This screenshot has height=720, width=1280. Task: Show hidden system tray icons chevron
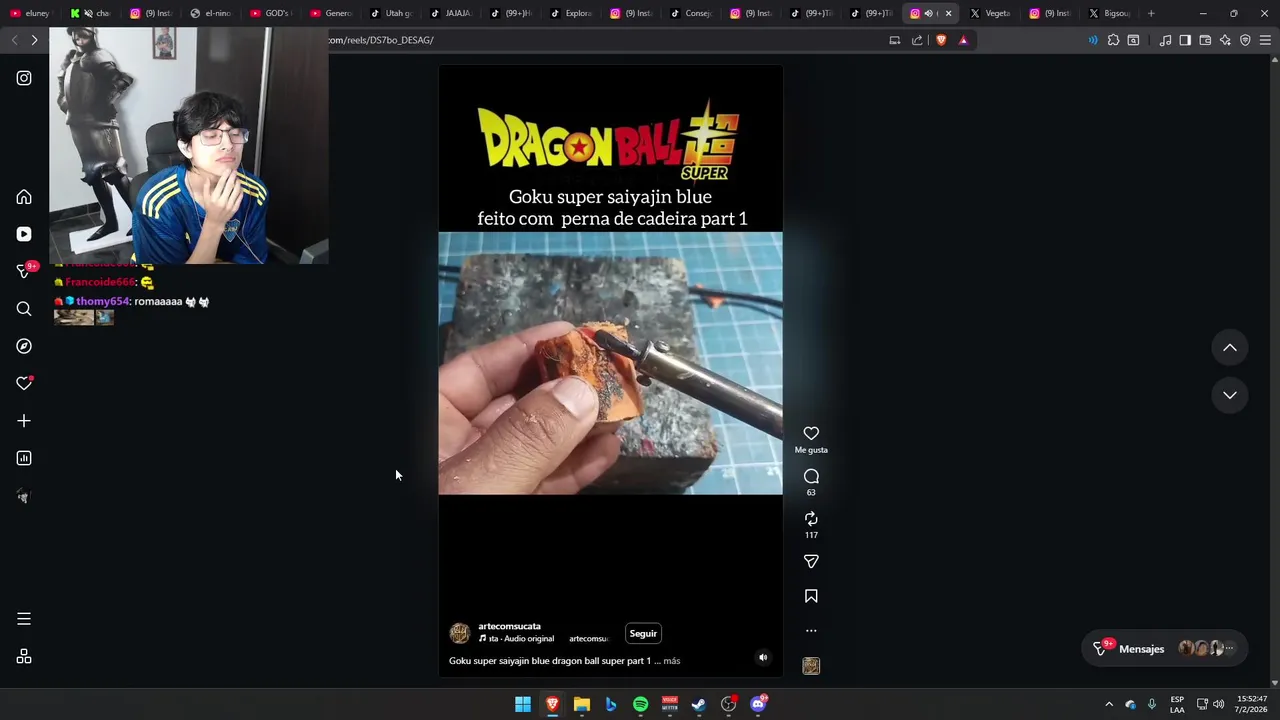(1108, 704)
